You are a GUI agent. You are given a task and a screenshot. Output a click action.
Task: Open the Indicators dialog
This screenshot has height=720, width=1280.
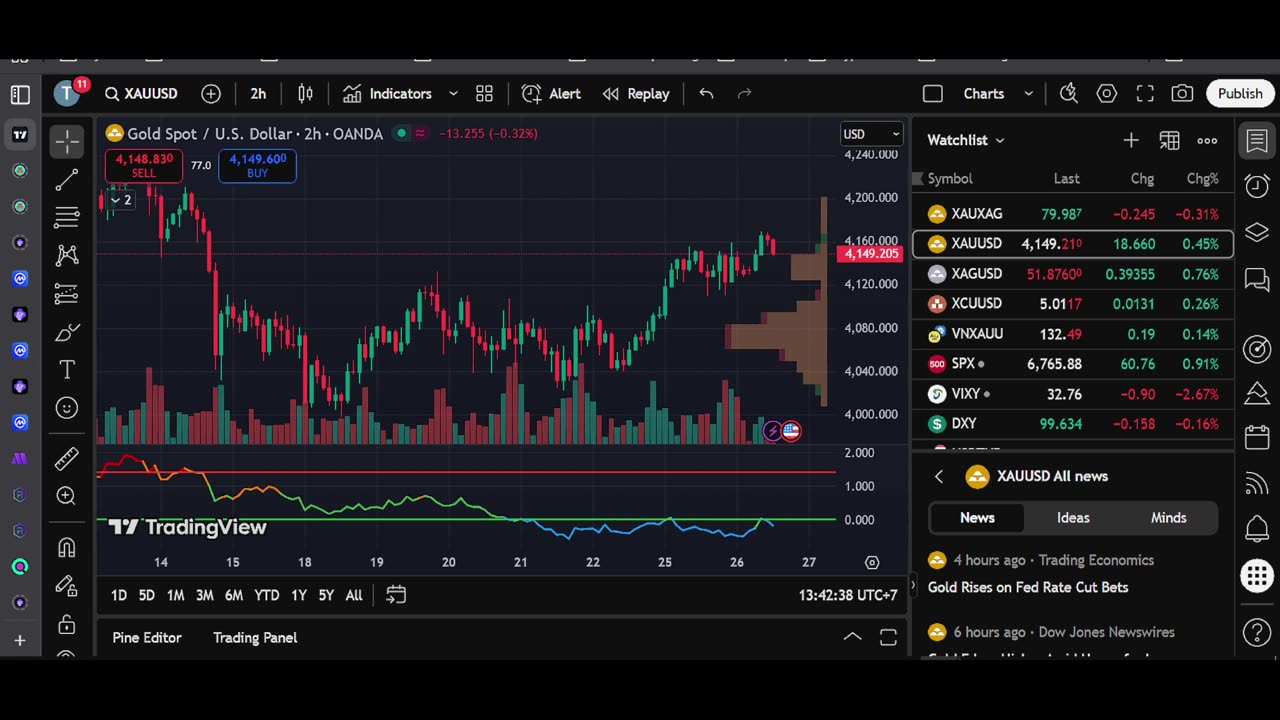click(387, 94)
